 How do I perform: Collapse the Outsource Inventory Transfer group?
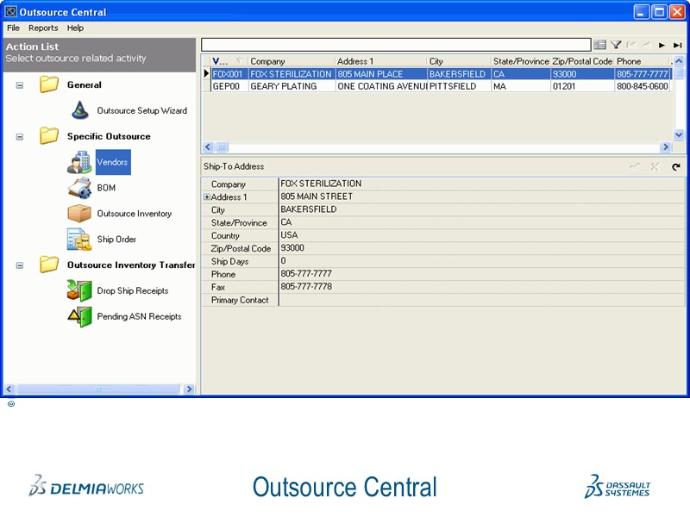20,265
